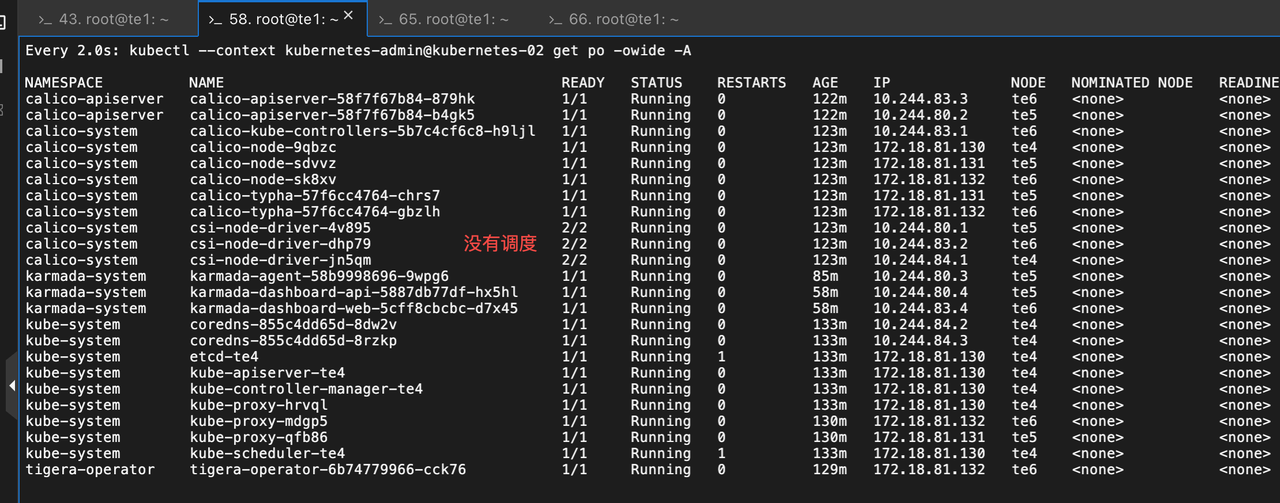Click pod name csi-node-driver-dhp79
Viewport: 1280px width, 503px height.
point(280,244)
